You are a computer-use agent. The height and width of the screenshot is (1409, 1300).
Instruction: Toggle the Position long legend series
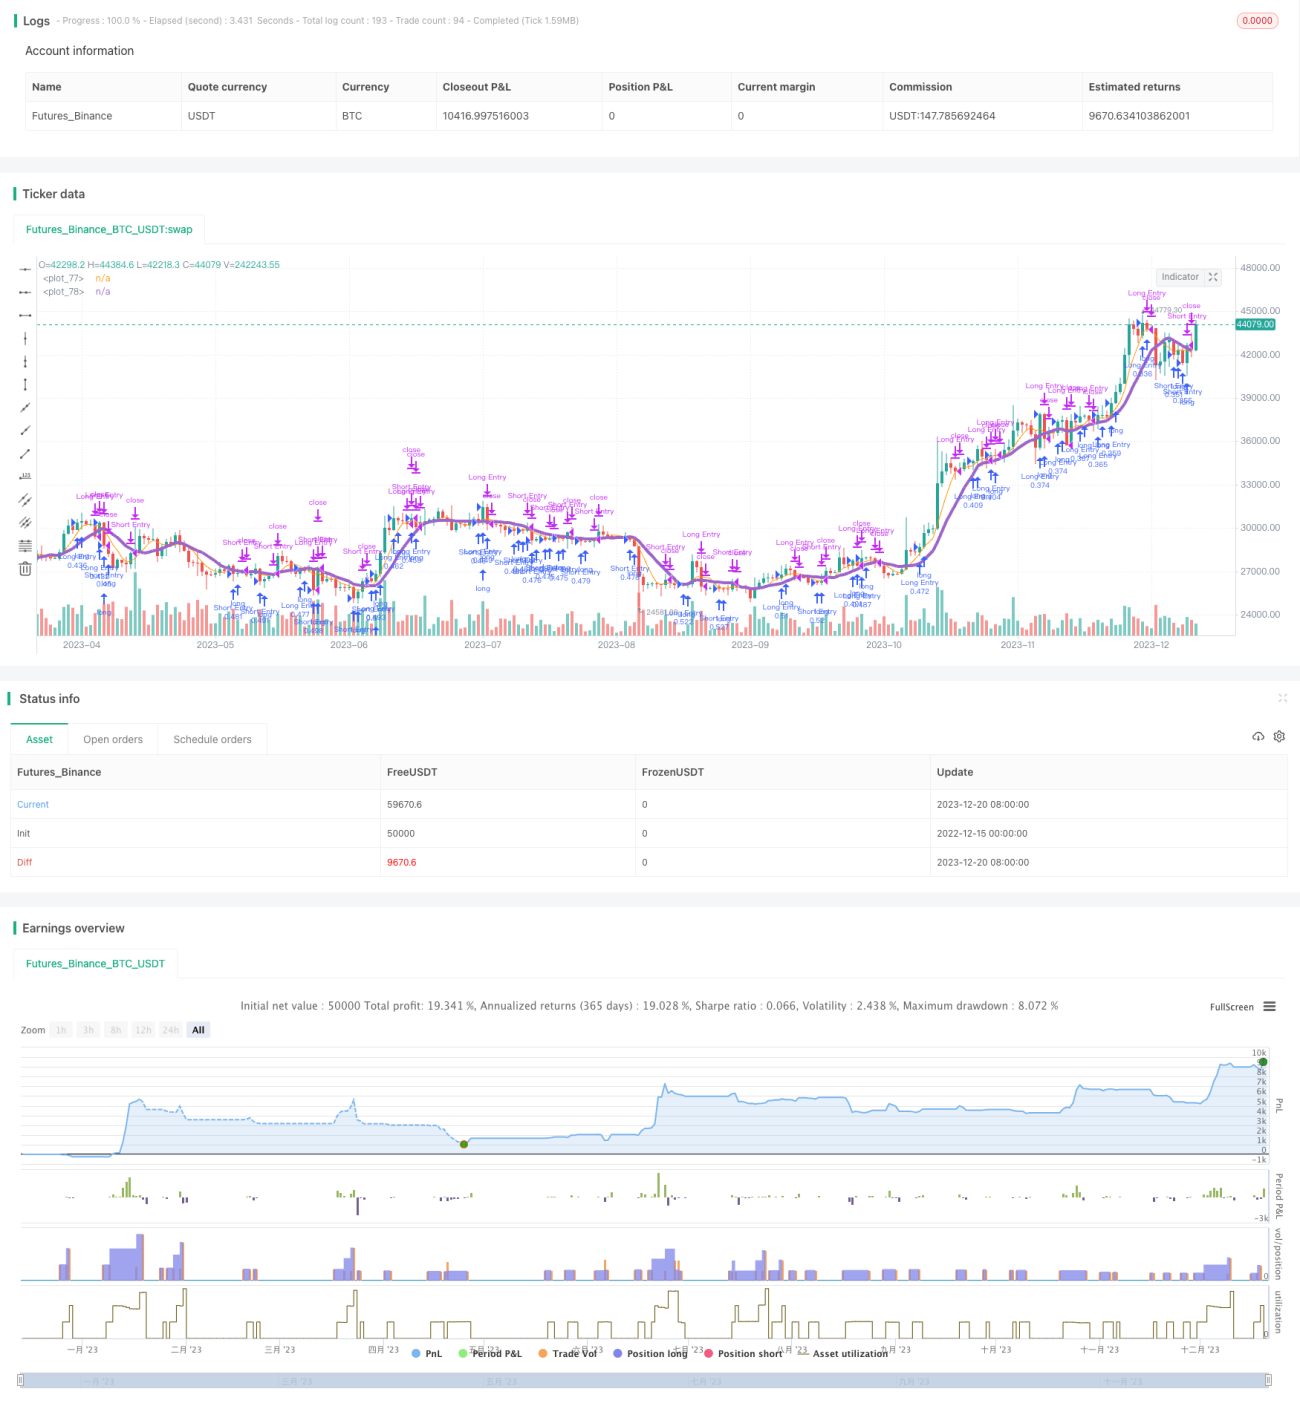(x=650, y=1353)
